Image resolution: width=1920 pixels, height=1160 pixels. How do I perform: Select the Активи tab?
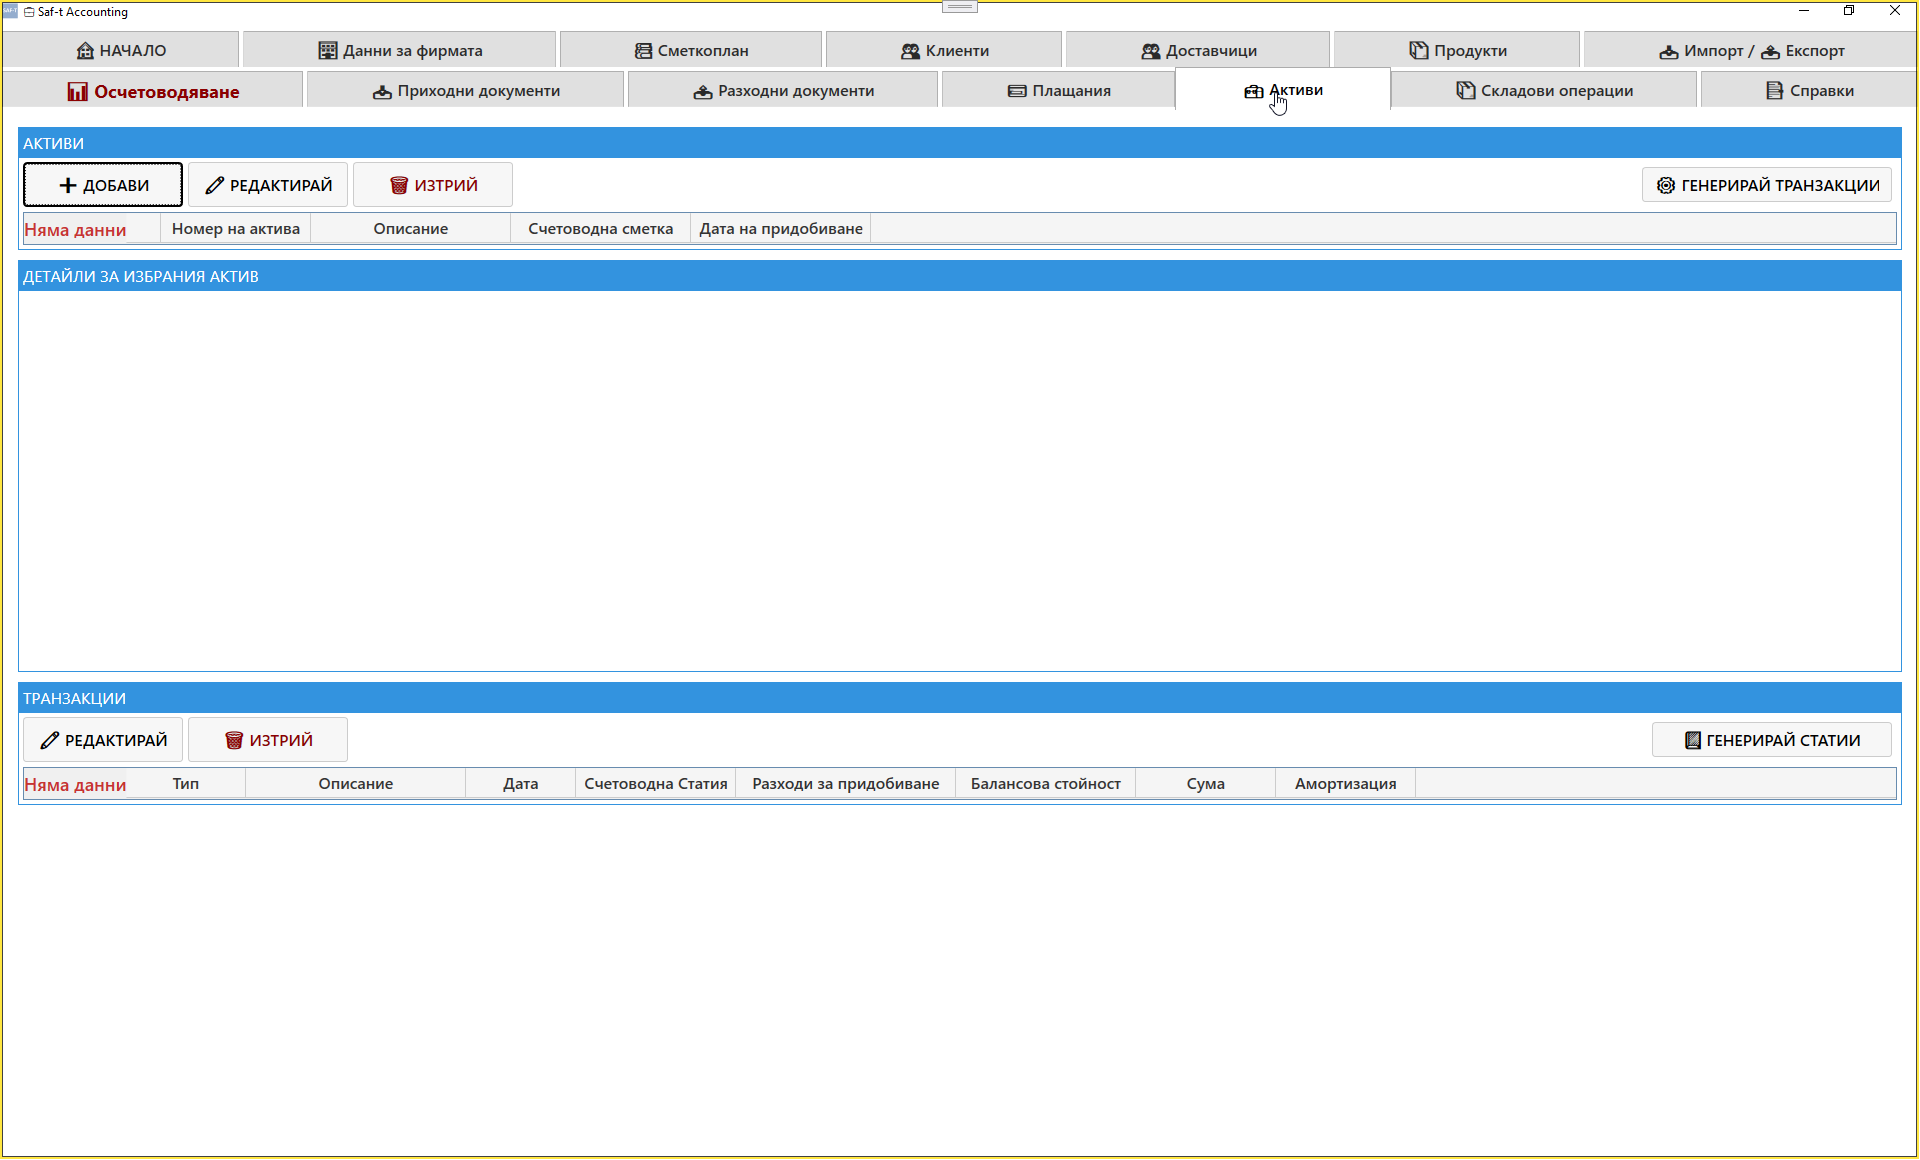coord(1283,90)
